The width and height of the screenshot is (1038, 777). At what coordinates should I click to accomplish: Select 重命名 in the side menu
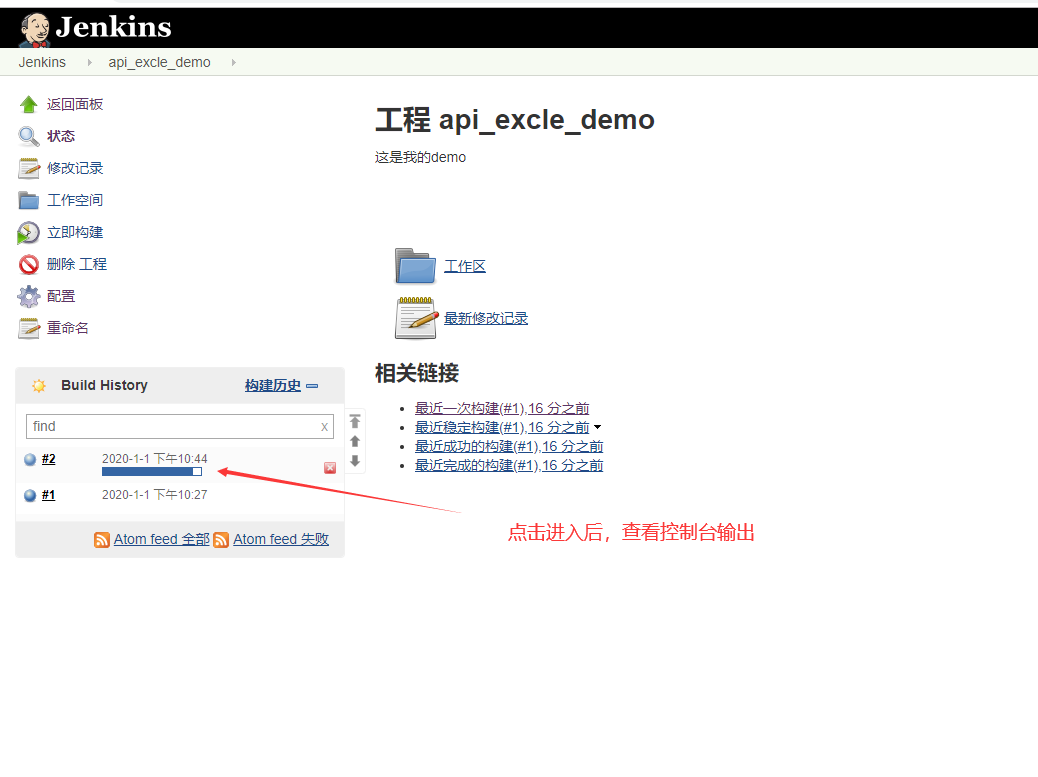[68, 328]
